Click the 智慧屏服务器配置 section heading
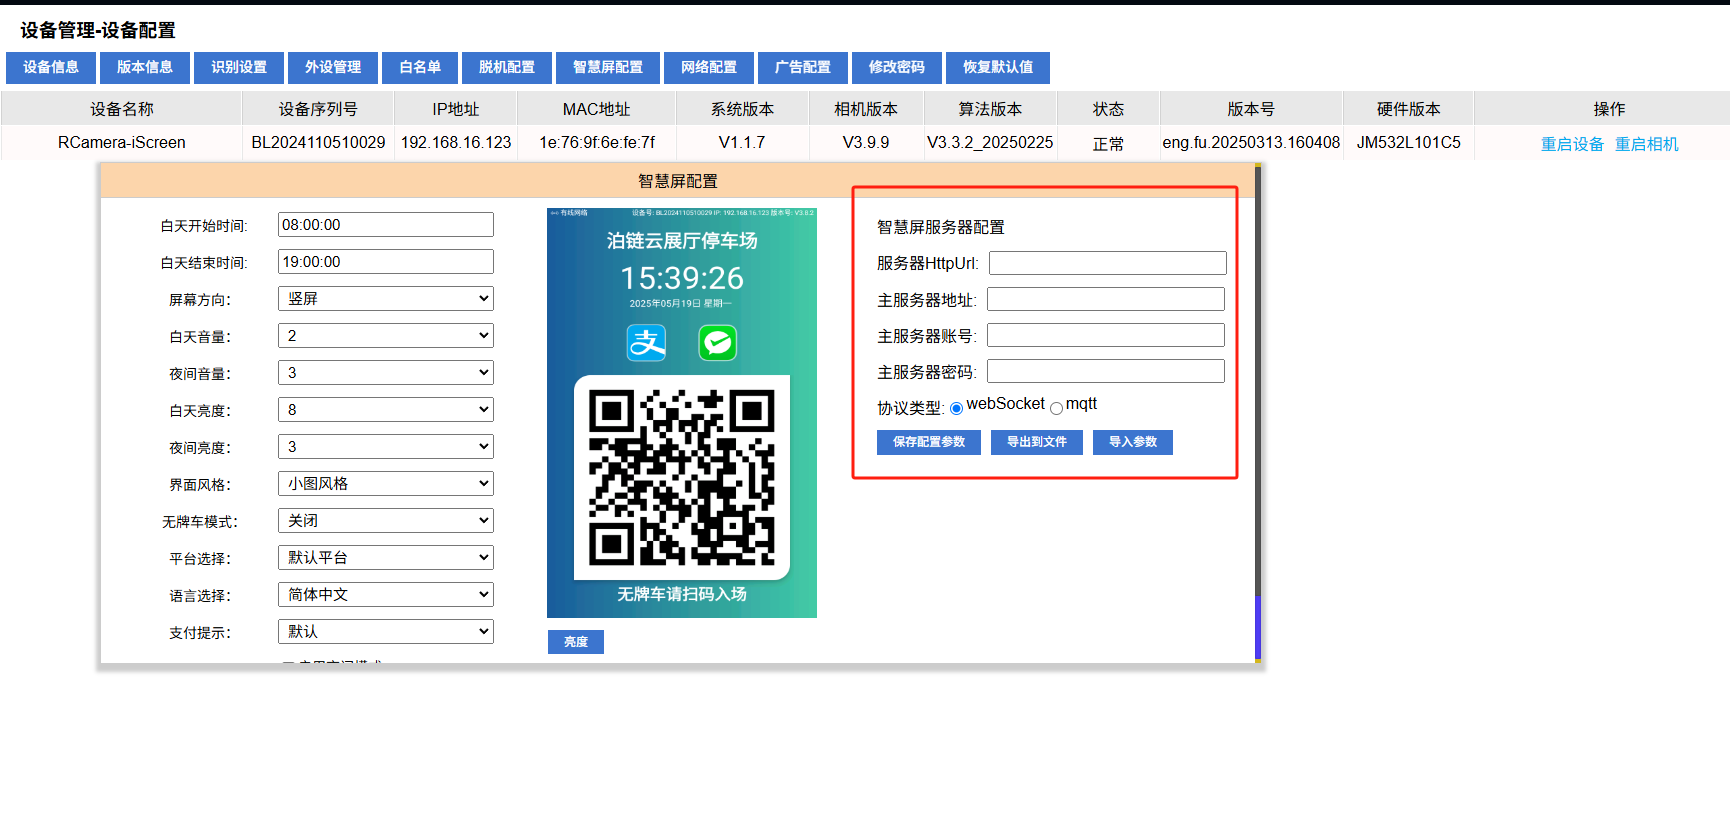The width and height of the screenshot is (1730, 831). point(941,227)
